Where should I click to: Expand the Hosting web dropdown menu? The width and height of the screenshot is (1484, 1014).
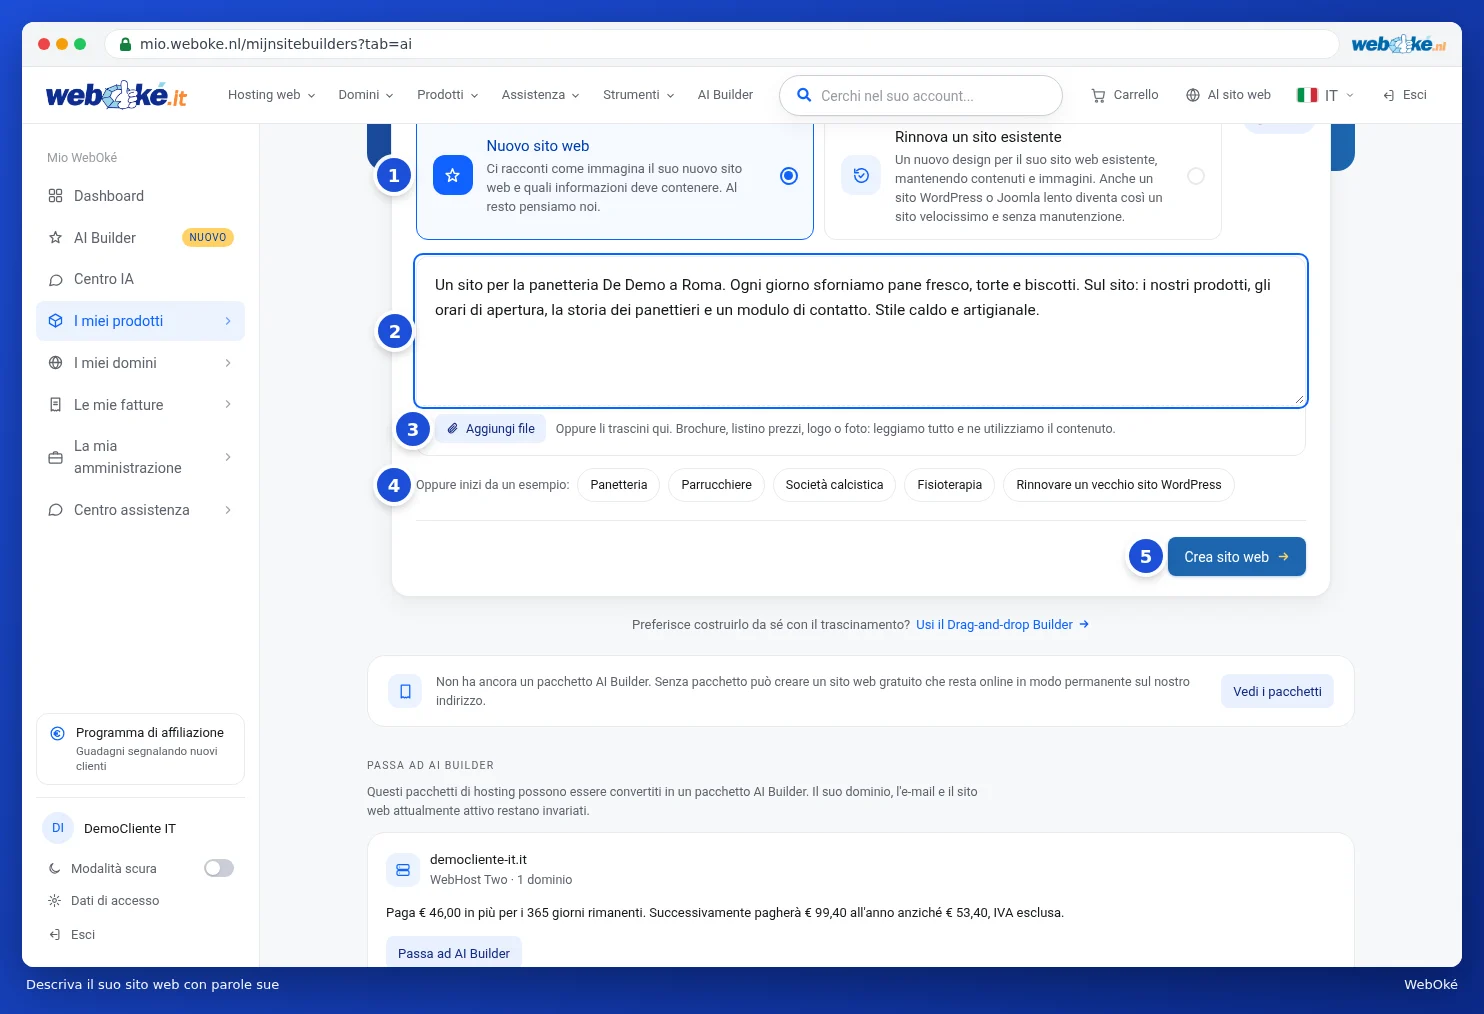click(x=272, y=95)
